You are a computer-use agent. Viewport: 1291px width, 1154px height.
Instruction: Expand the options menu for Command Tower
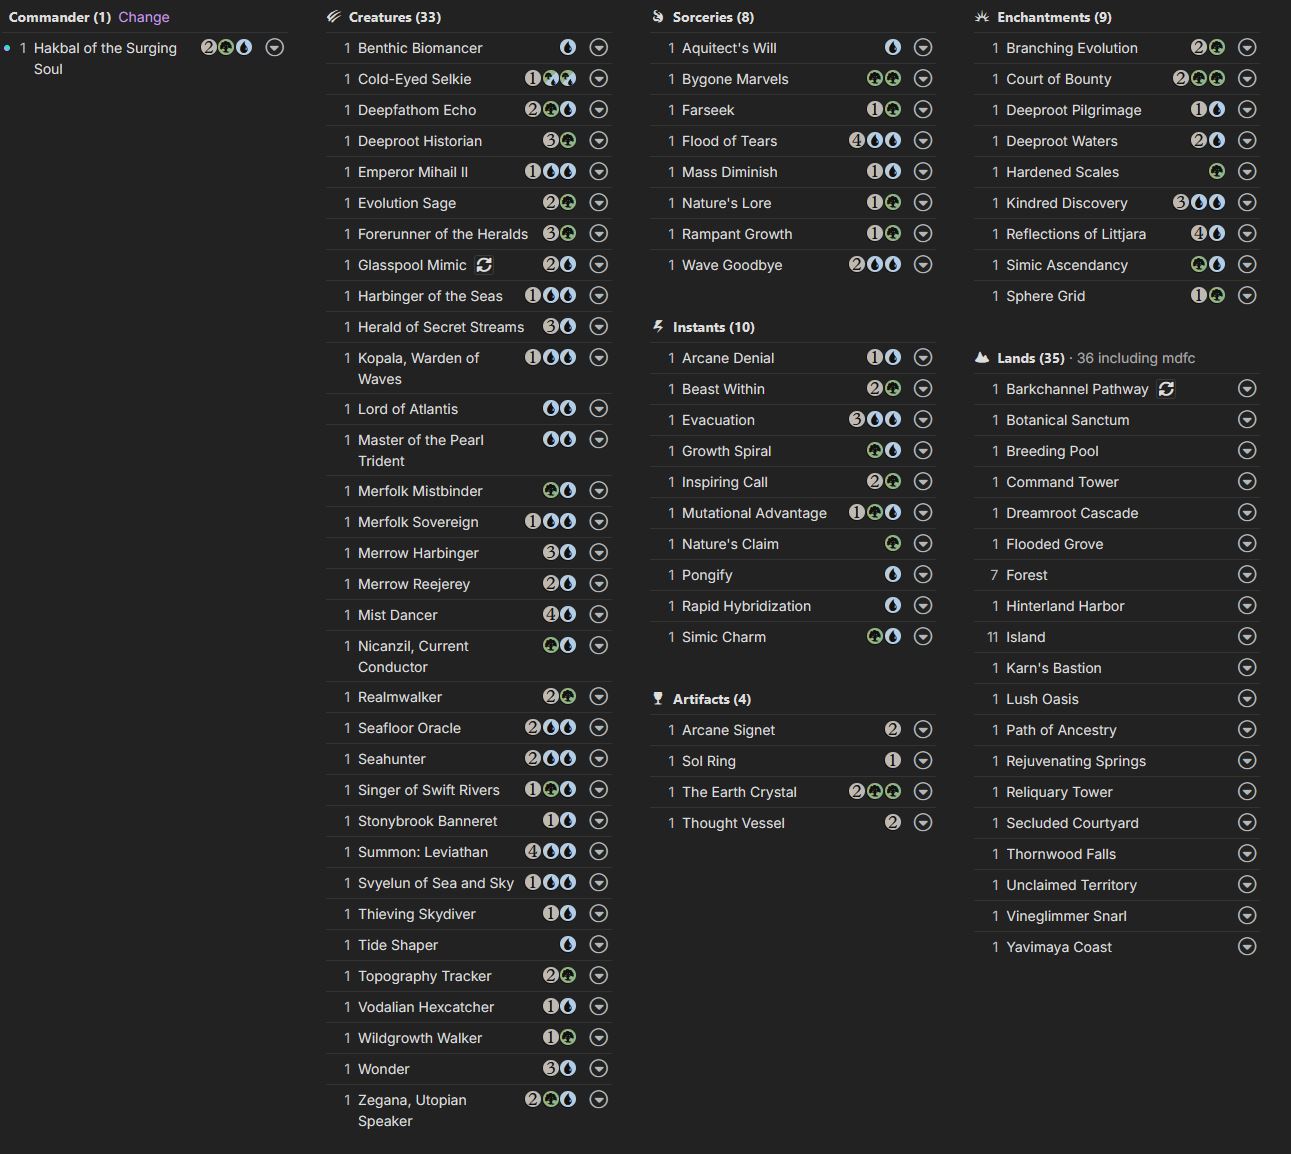(x=1247, y=482)
